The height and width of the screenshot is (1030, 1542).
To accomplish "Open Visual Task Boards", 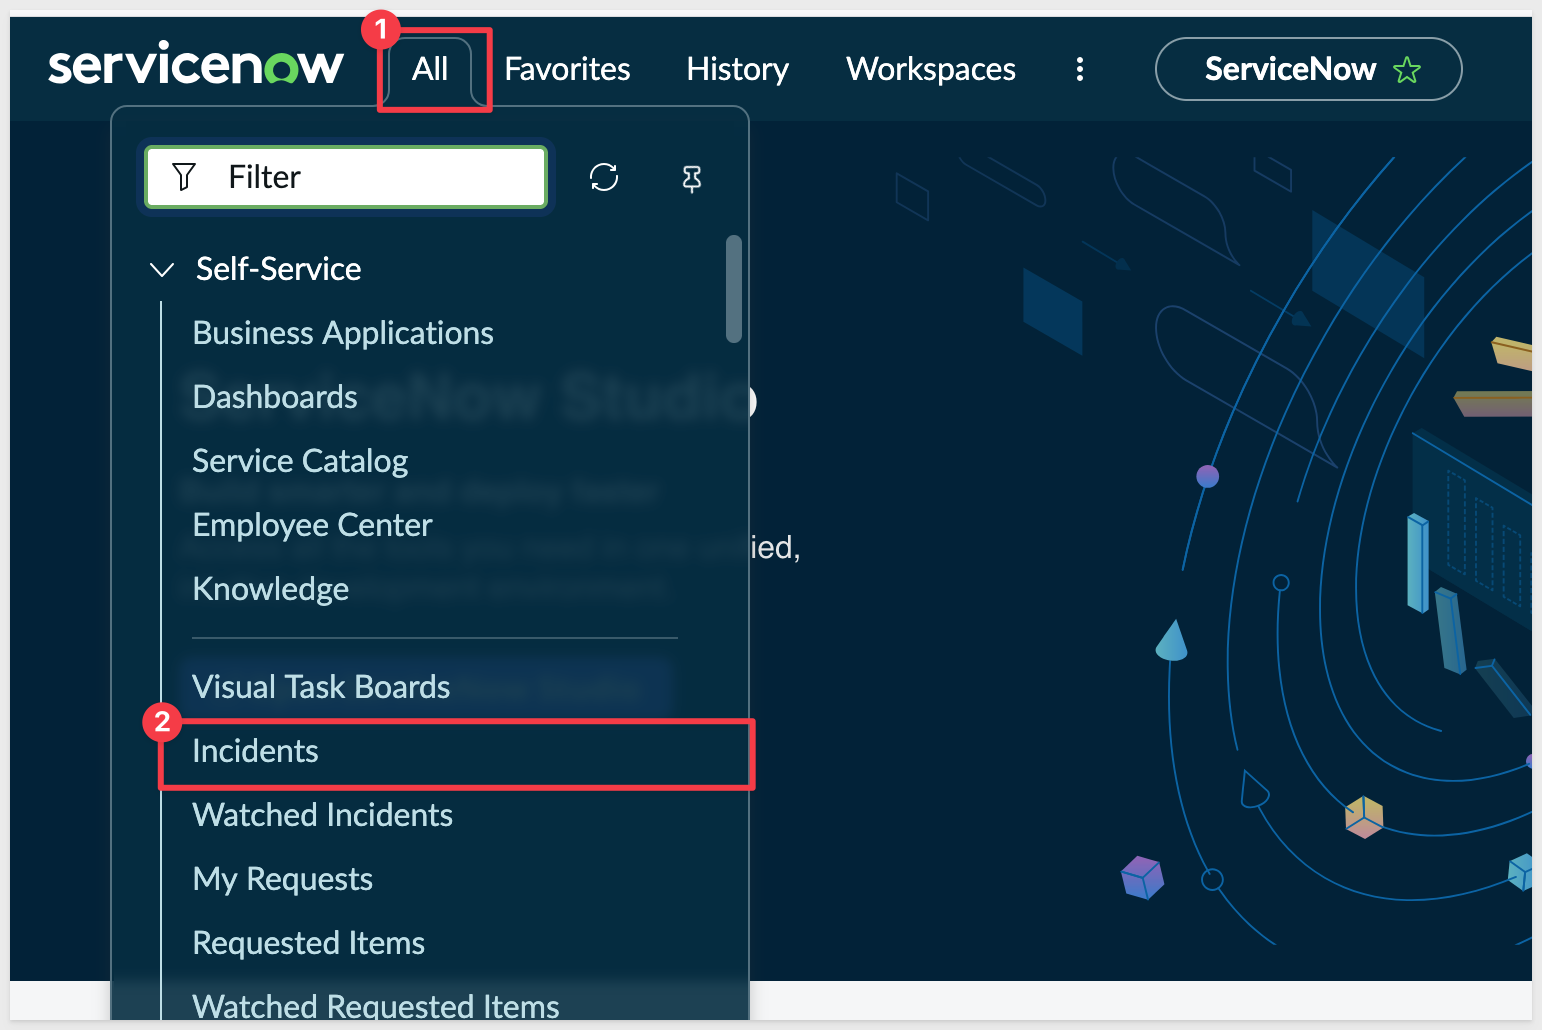I will pyautogui.click(x=321, y=687).
